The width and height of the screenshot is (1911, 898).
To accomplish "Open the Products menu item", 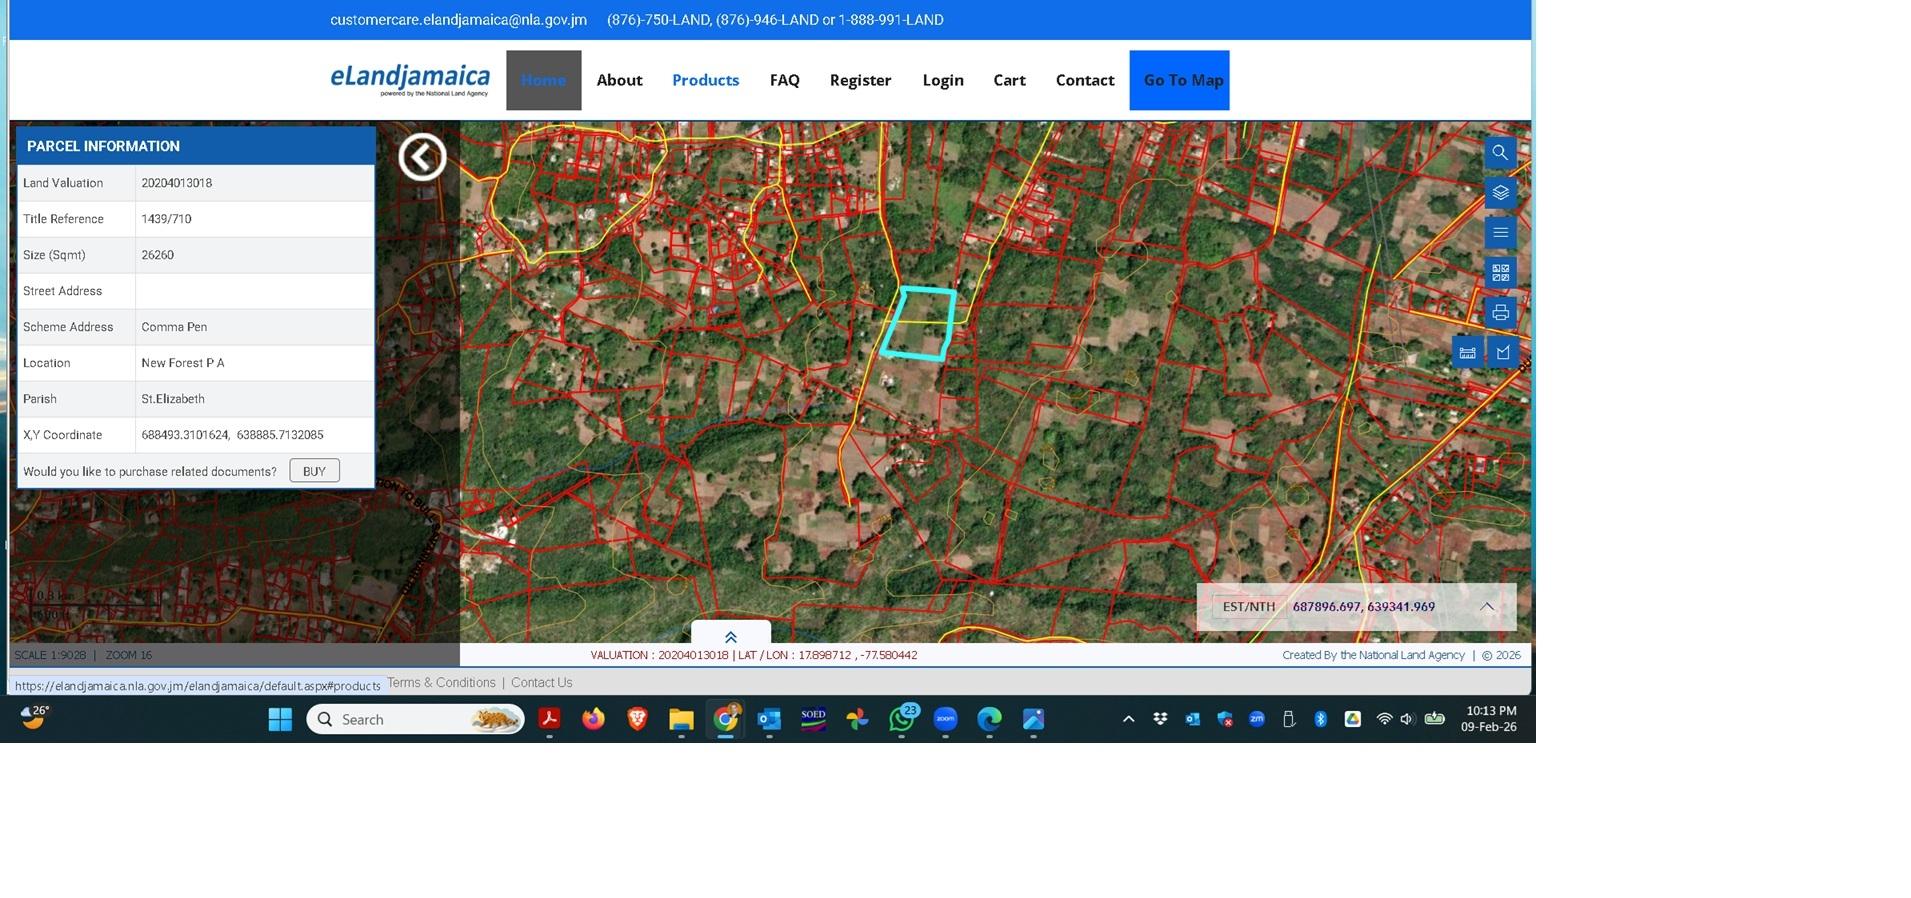I will tap(705, 80).
